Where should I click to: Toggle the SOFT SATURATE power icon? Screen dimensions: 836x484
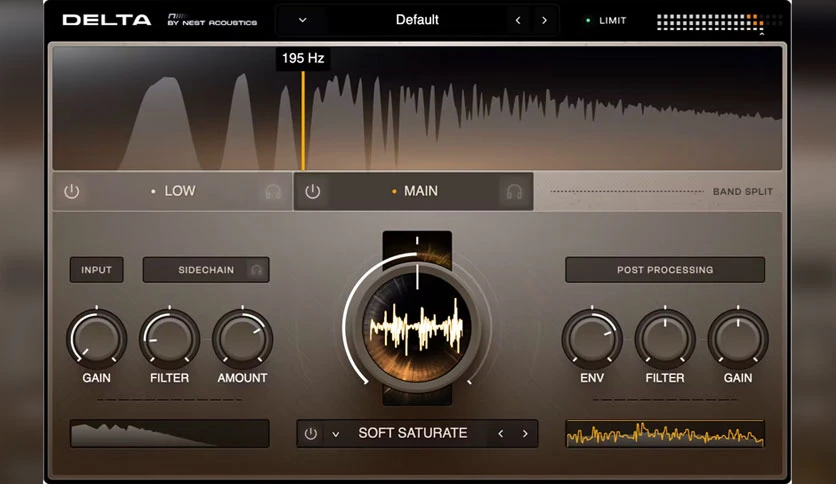point(311,433)
